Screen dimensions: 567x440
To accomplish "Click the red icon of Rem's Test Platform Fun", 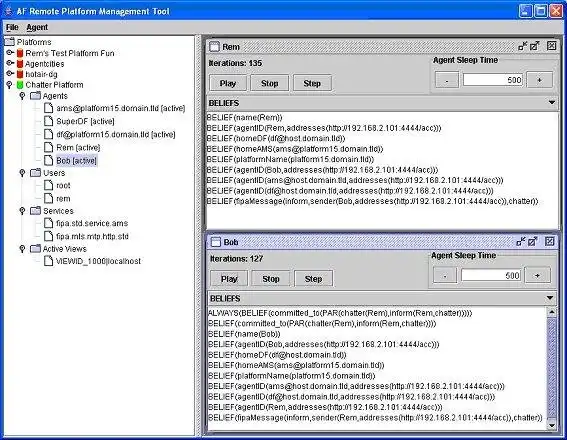I will point(20,53).
